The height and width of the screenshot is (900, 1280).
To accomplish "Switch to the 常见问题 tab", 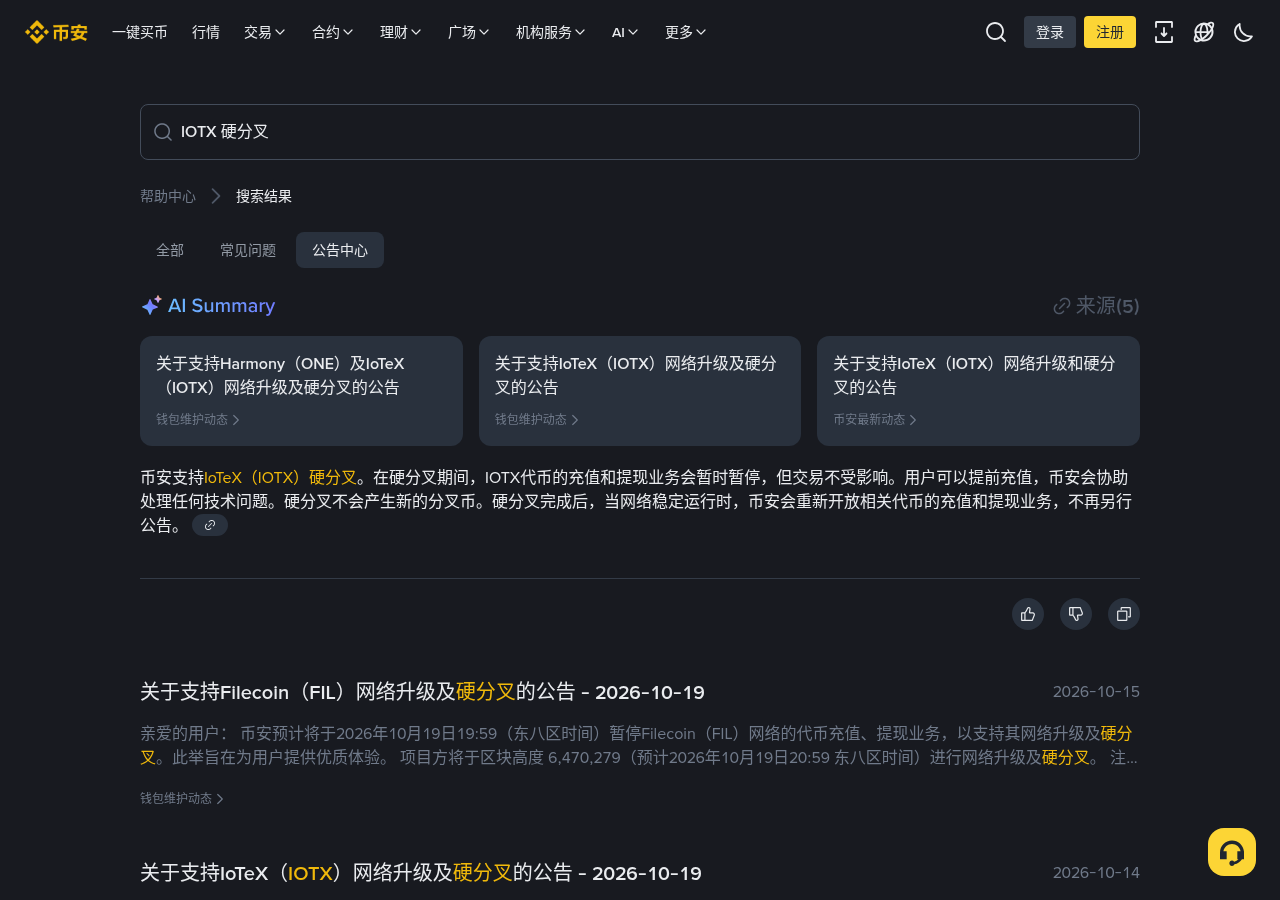I will click(x=248, y=250).
